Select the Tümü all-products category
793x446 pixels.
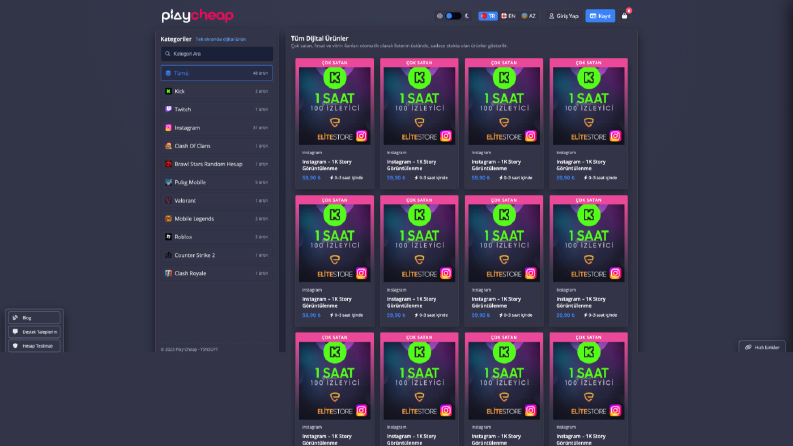(x=216, y=73)
